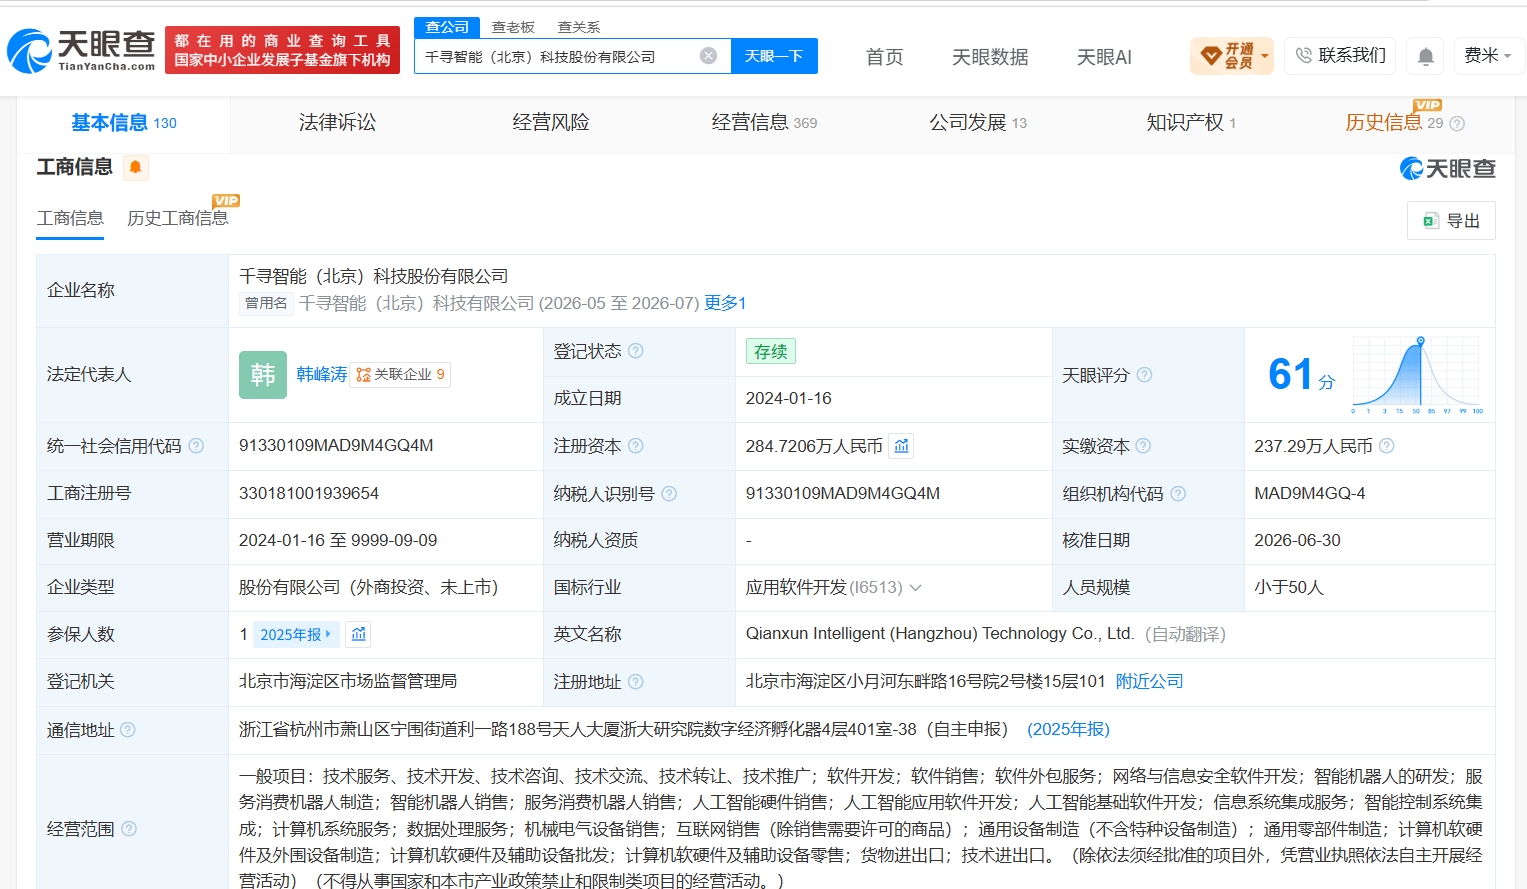Open chart icon next to 2025年报
This screenshot has width=1527, height=889.
359,634
